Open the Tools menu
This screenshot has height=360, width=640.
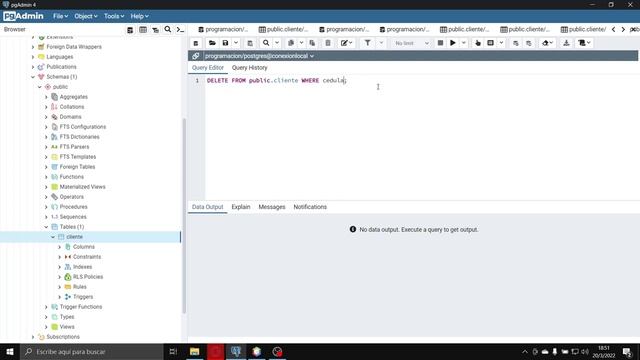tap(114, 16)
